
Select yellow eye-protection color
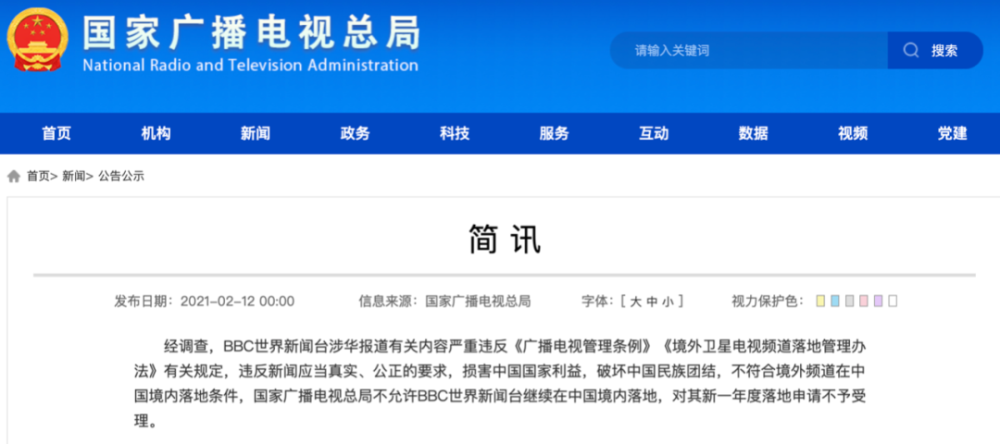tap(820, 301)
